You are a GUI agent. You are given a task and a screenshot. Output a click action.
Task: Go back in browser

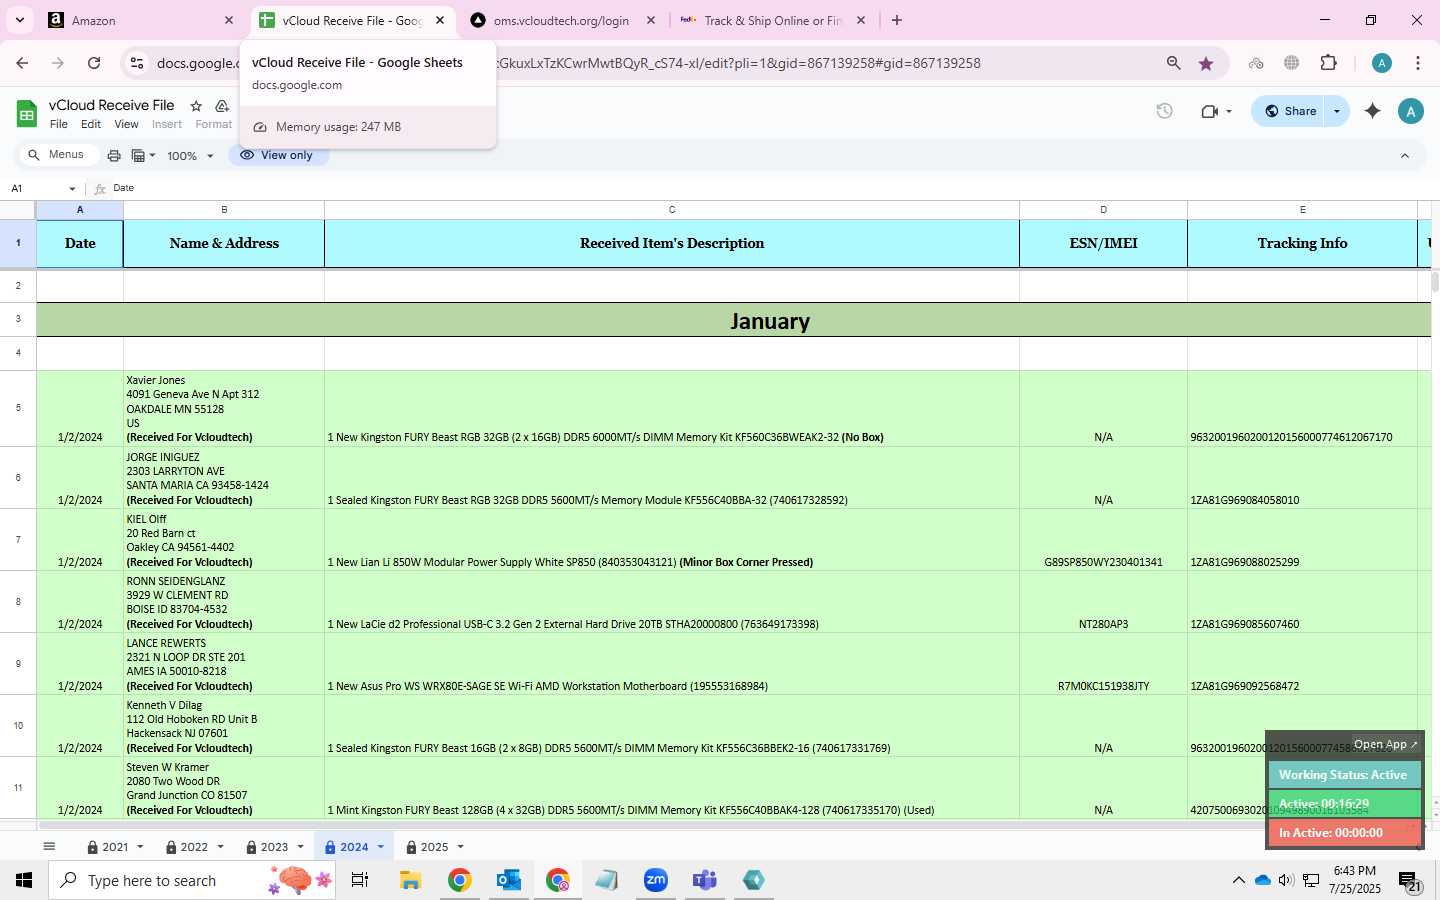tap(22, 63)
